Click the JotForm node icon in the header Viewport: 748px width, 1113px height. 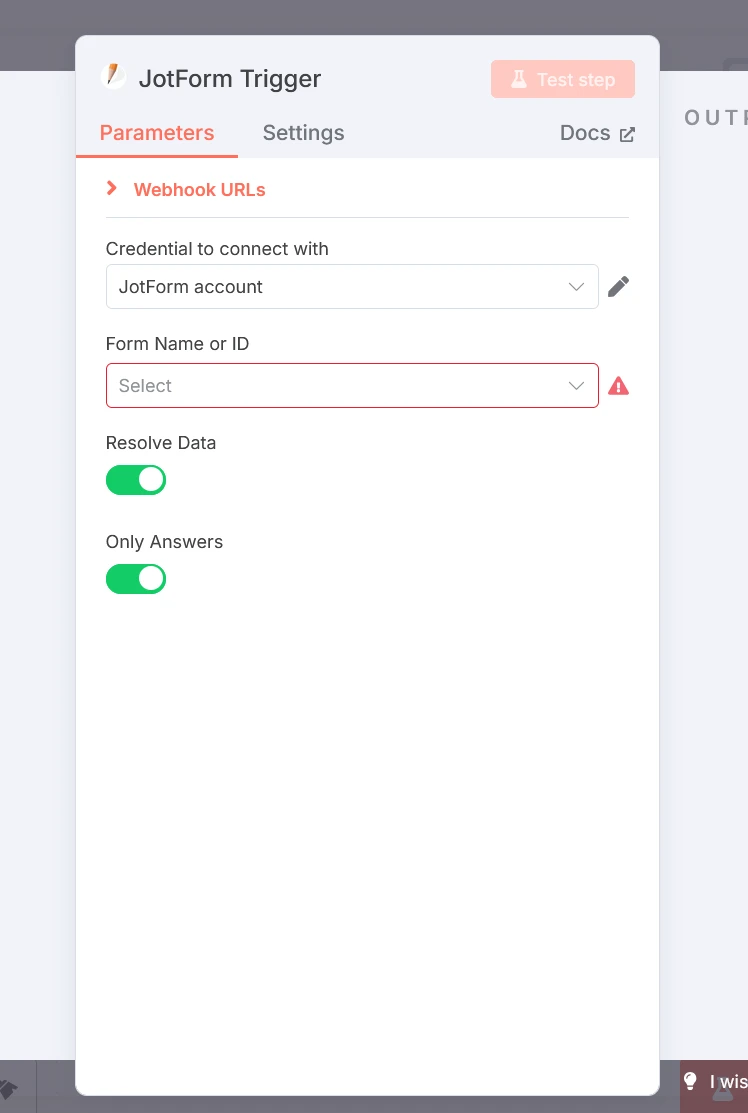click(x=114, y=75)
